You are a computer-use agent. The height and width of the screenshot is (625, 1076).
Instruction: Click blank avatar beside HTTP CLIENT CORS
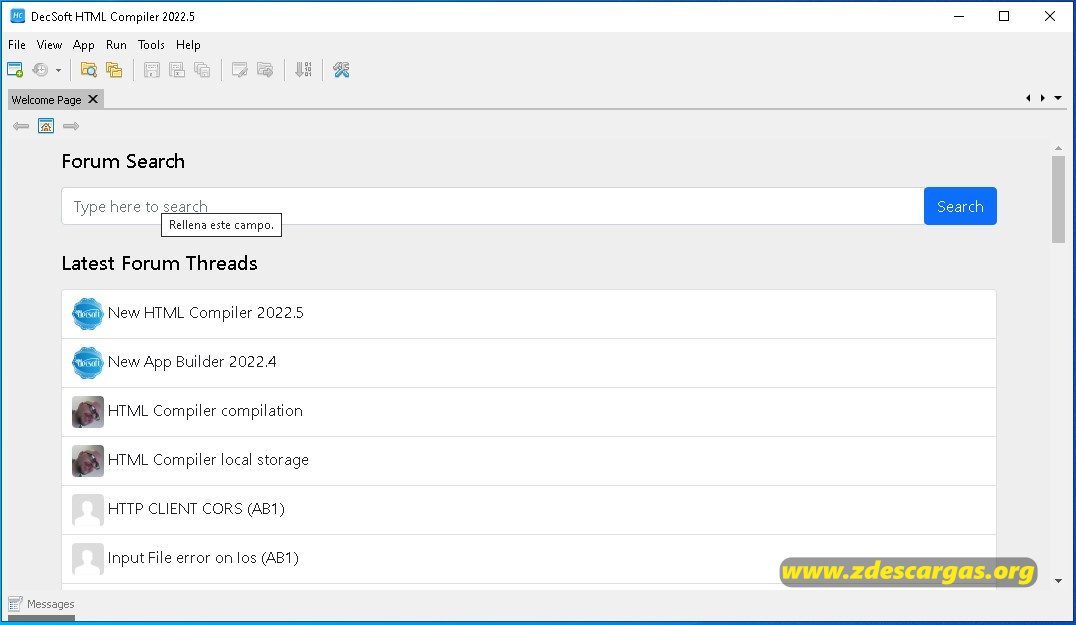pyautogui.click(x=88, y=510)
